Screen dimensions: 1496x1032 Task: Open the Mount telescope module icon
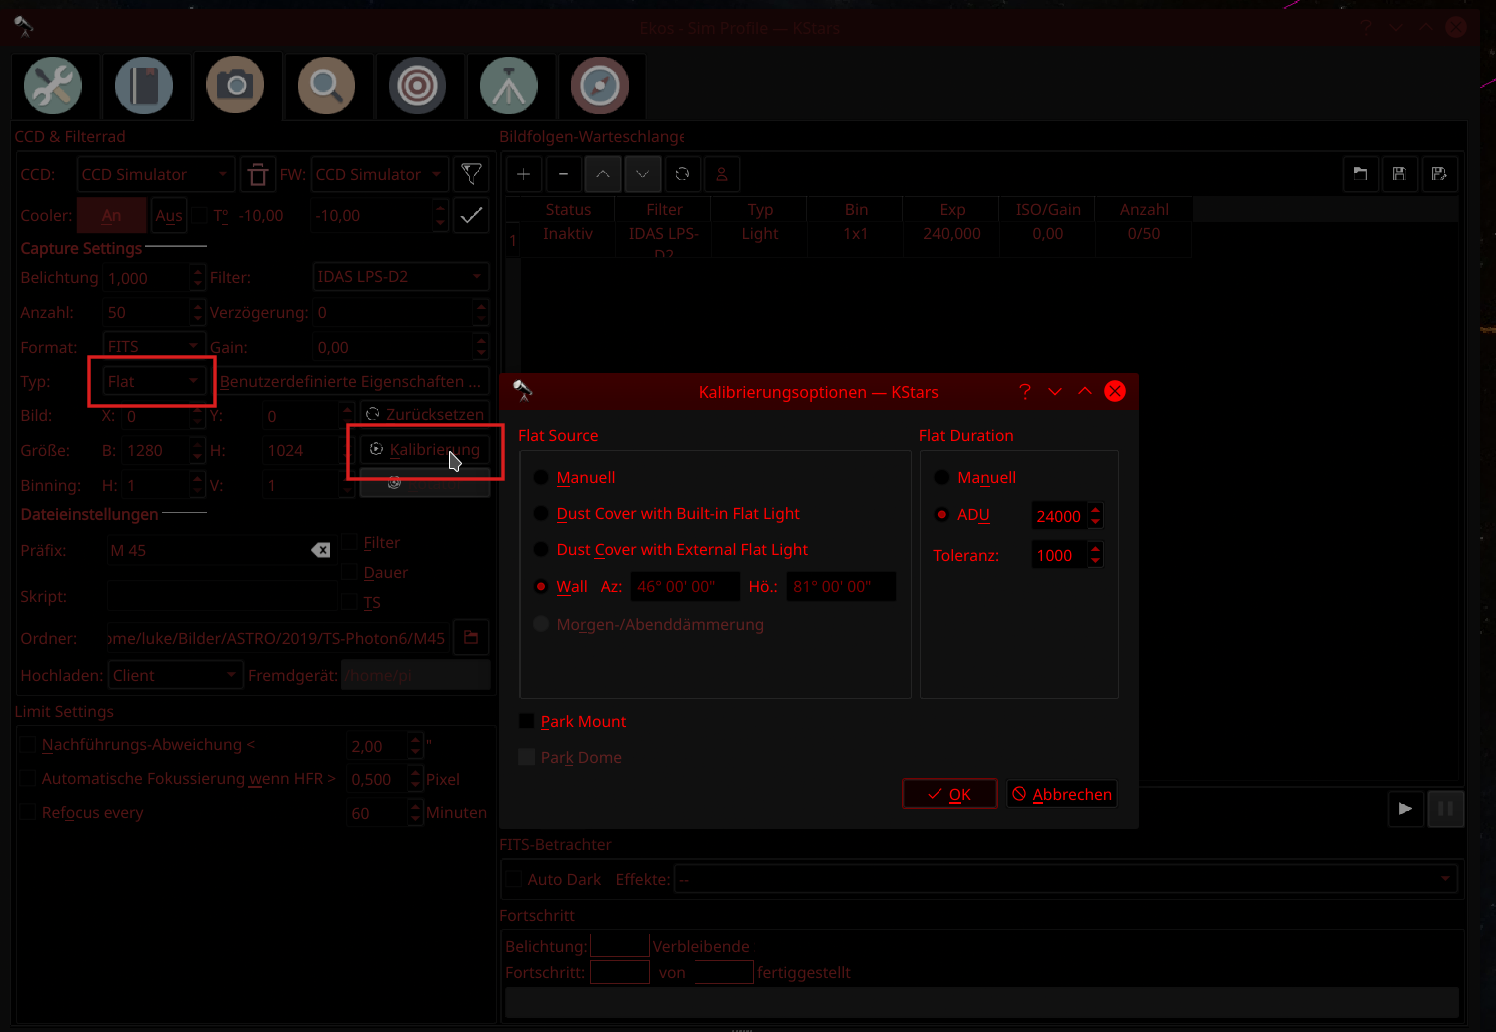coord(508,86)
